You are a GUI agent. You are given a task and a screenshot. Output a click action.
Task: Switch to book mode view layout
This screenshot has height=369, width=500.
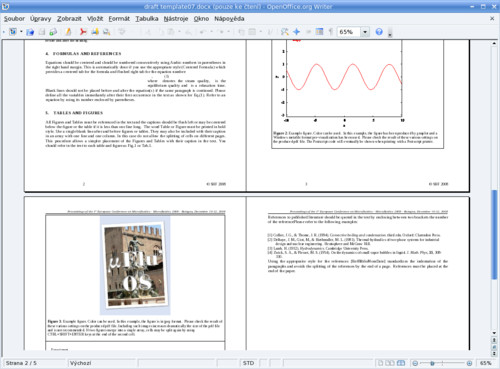(401, 363)
